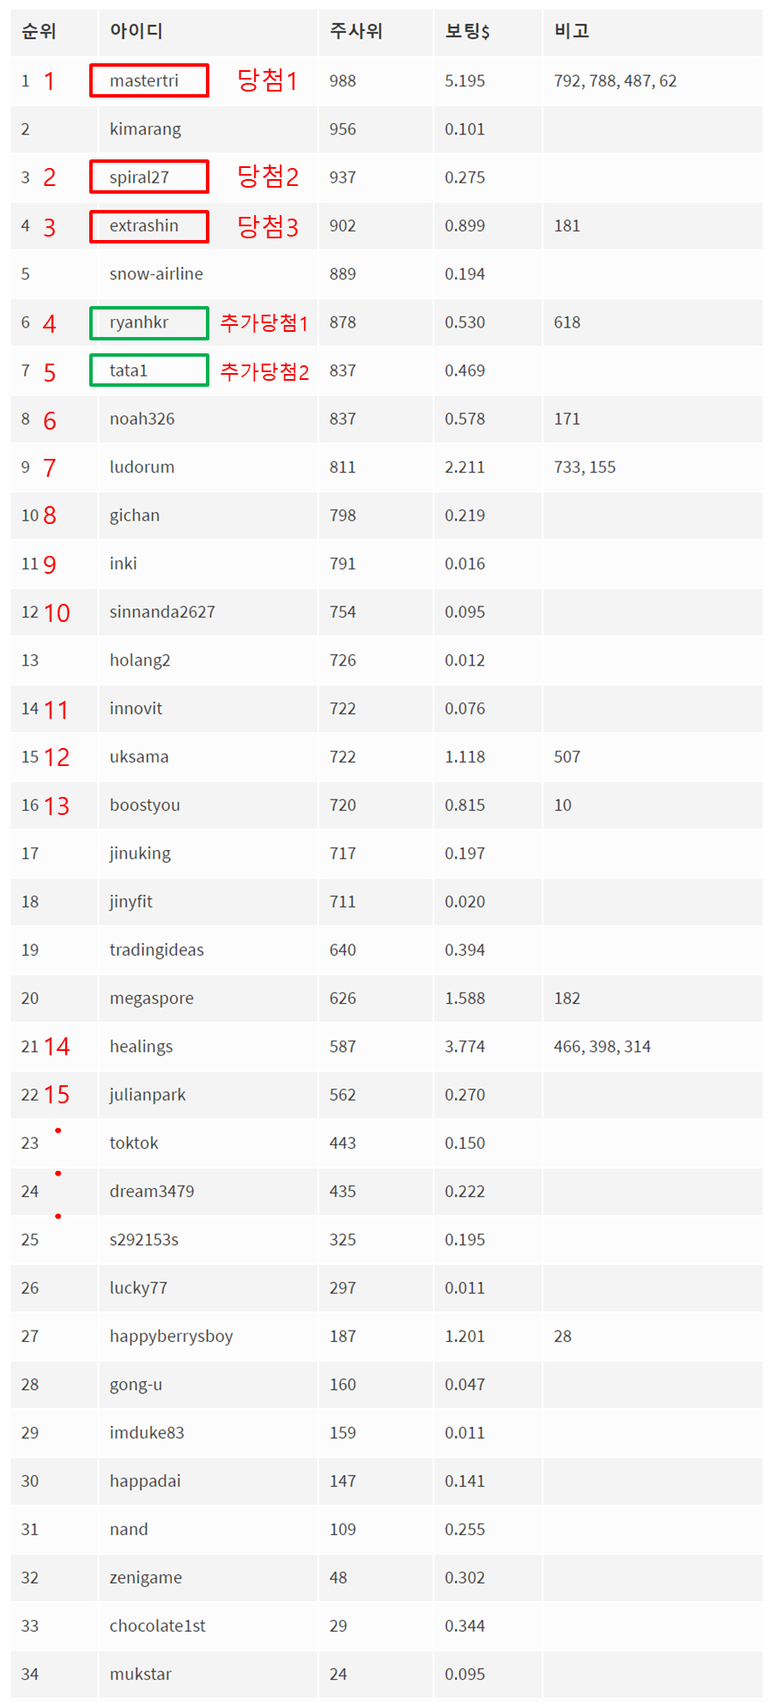Select the healings row ID
768x1702 pixels.
click(141, 1047)
